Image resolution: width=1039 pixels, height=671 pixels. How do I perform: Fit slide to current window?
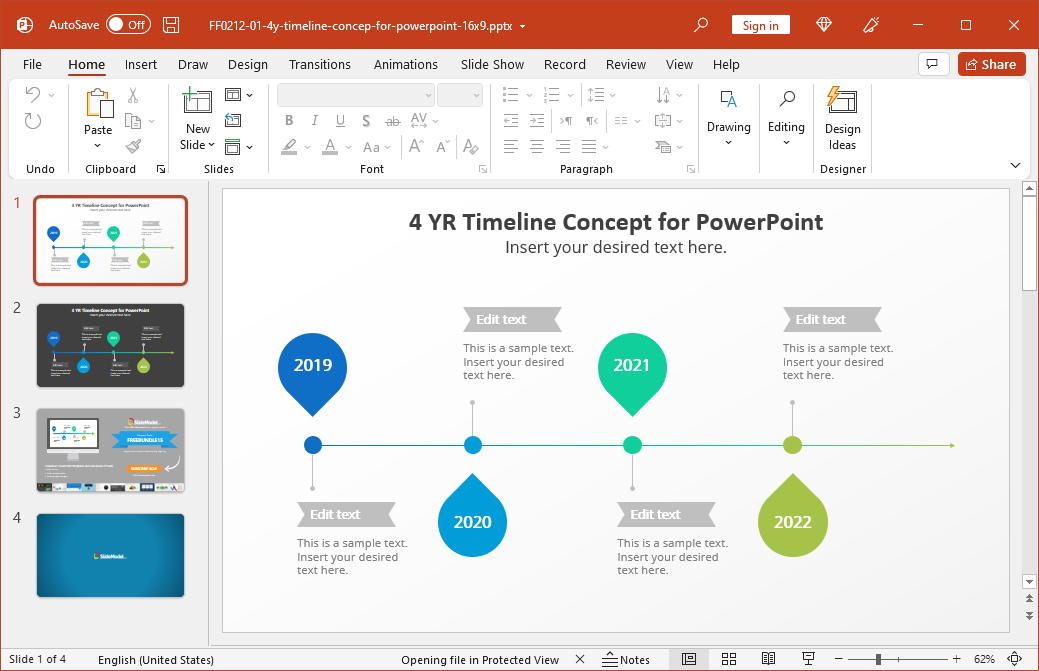click(x=1015, y=659)
